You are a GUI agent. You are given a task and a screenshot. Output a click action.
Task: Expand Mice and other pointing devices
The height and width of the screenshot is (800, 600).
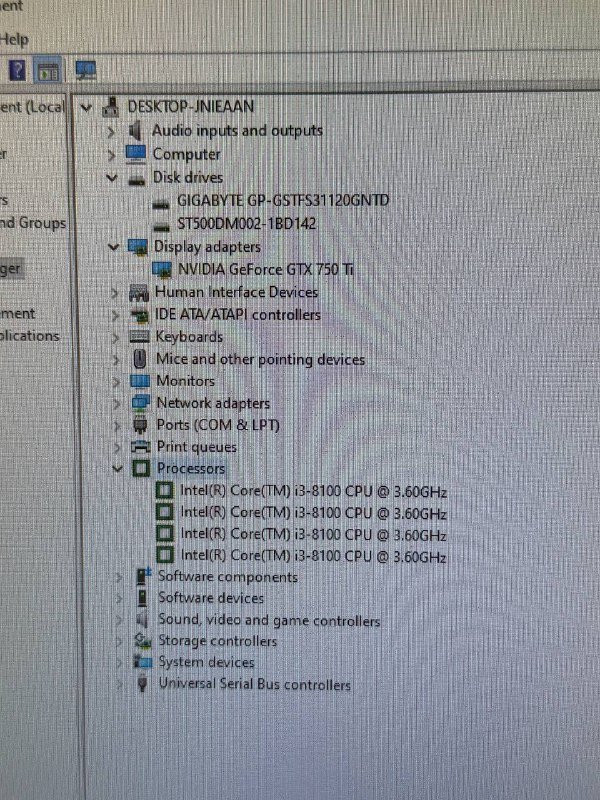click(116, 360)
